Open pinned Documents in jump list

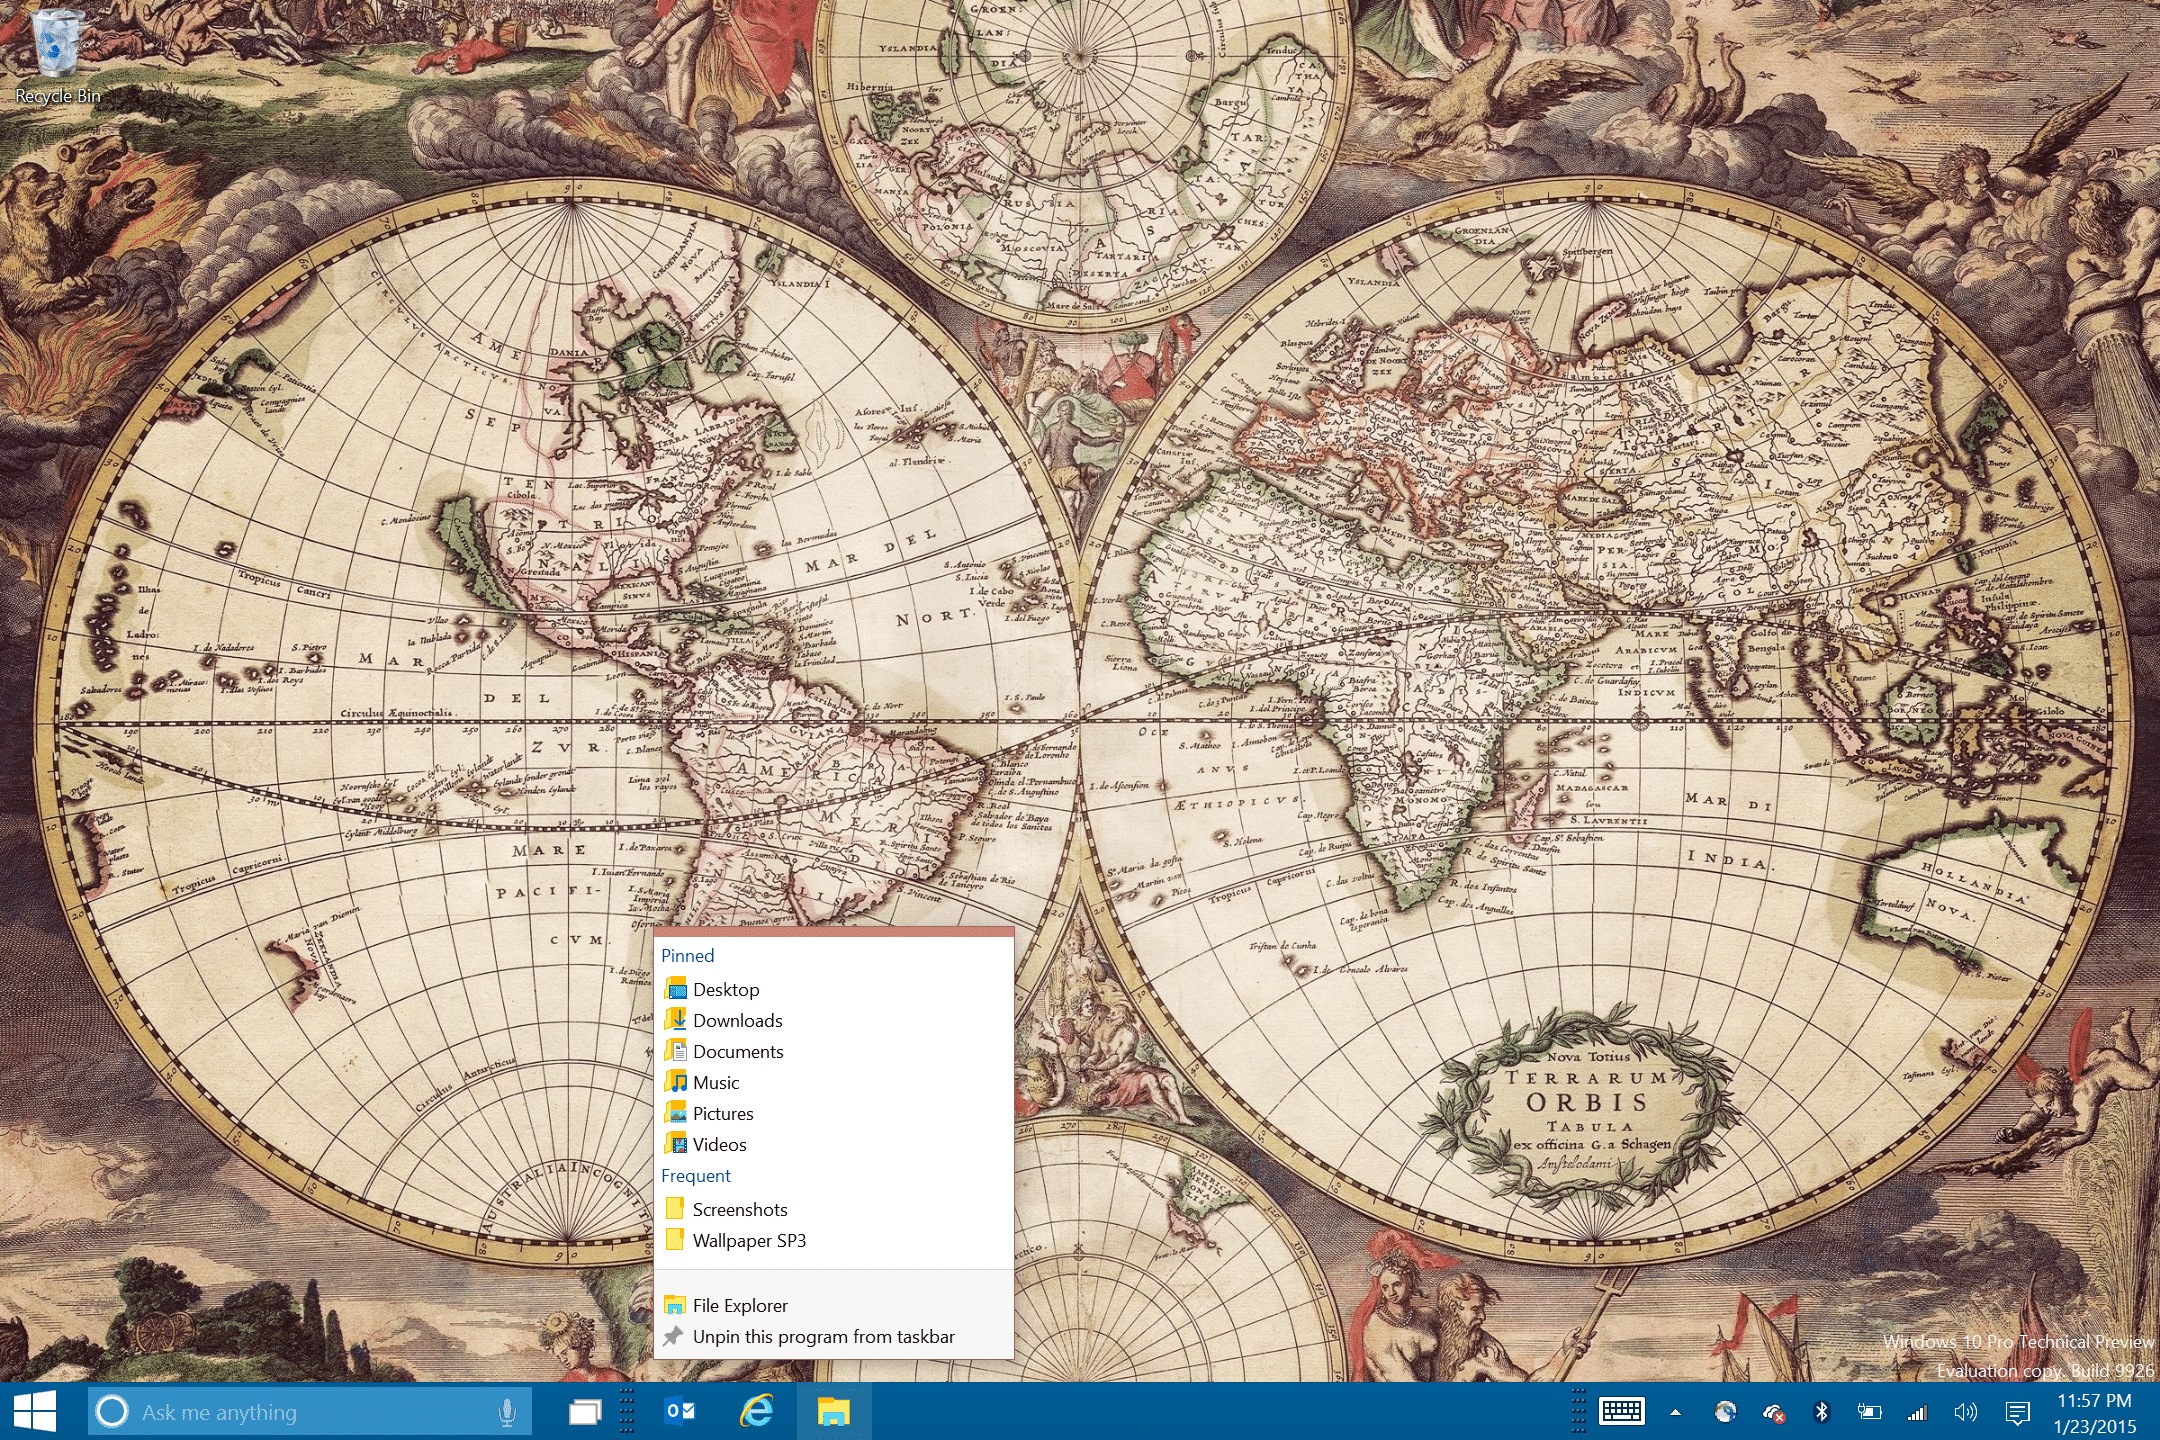[x=834, y=1051]
